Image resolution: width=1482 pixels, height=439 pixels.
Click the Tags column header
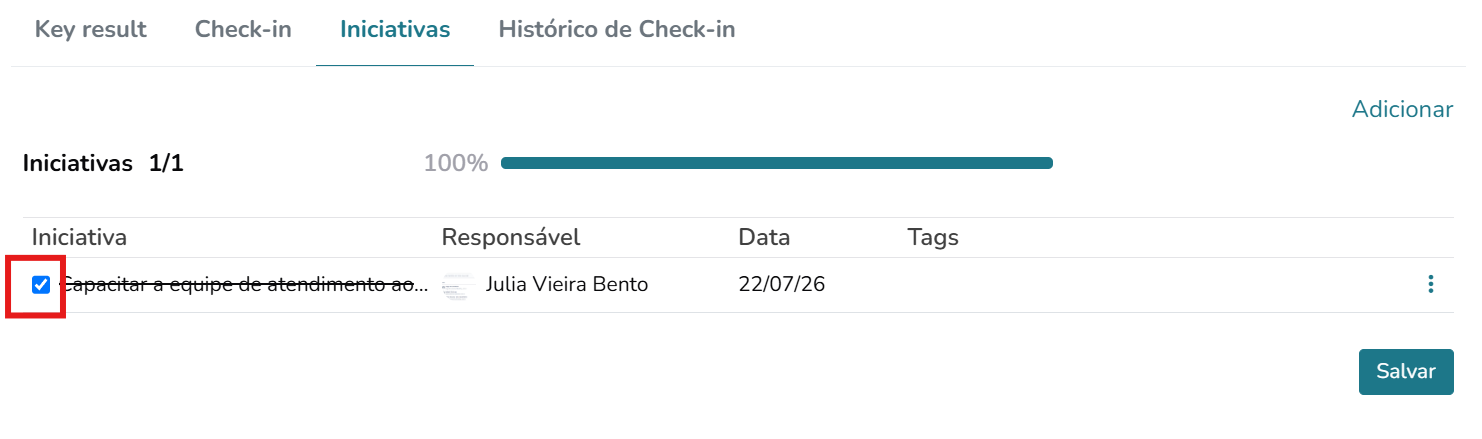tap(933, 238)
